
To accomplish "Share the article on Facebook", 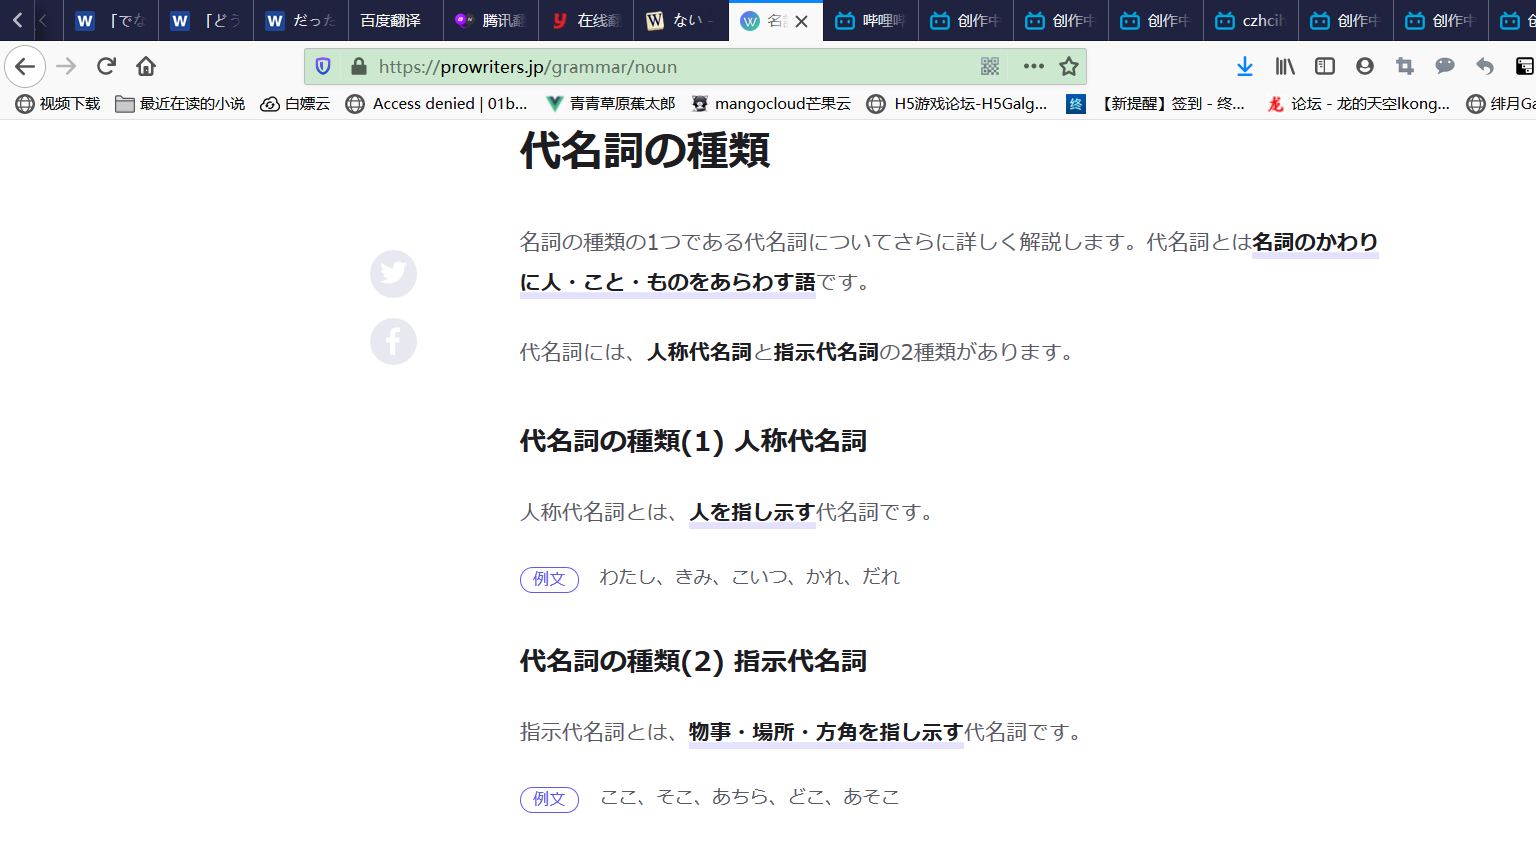I will pyautogui.click(x=394, y=341).
